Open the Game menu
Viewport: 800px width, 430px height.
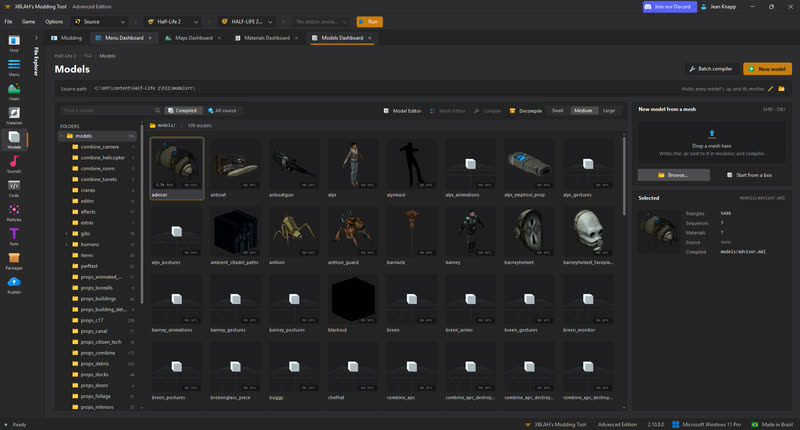[x=29, y=22]
